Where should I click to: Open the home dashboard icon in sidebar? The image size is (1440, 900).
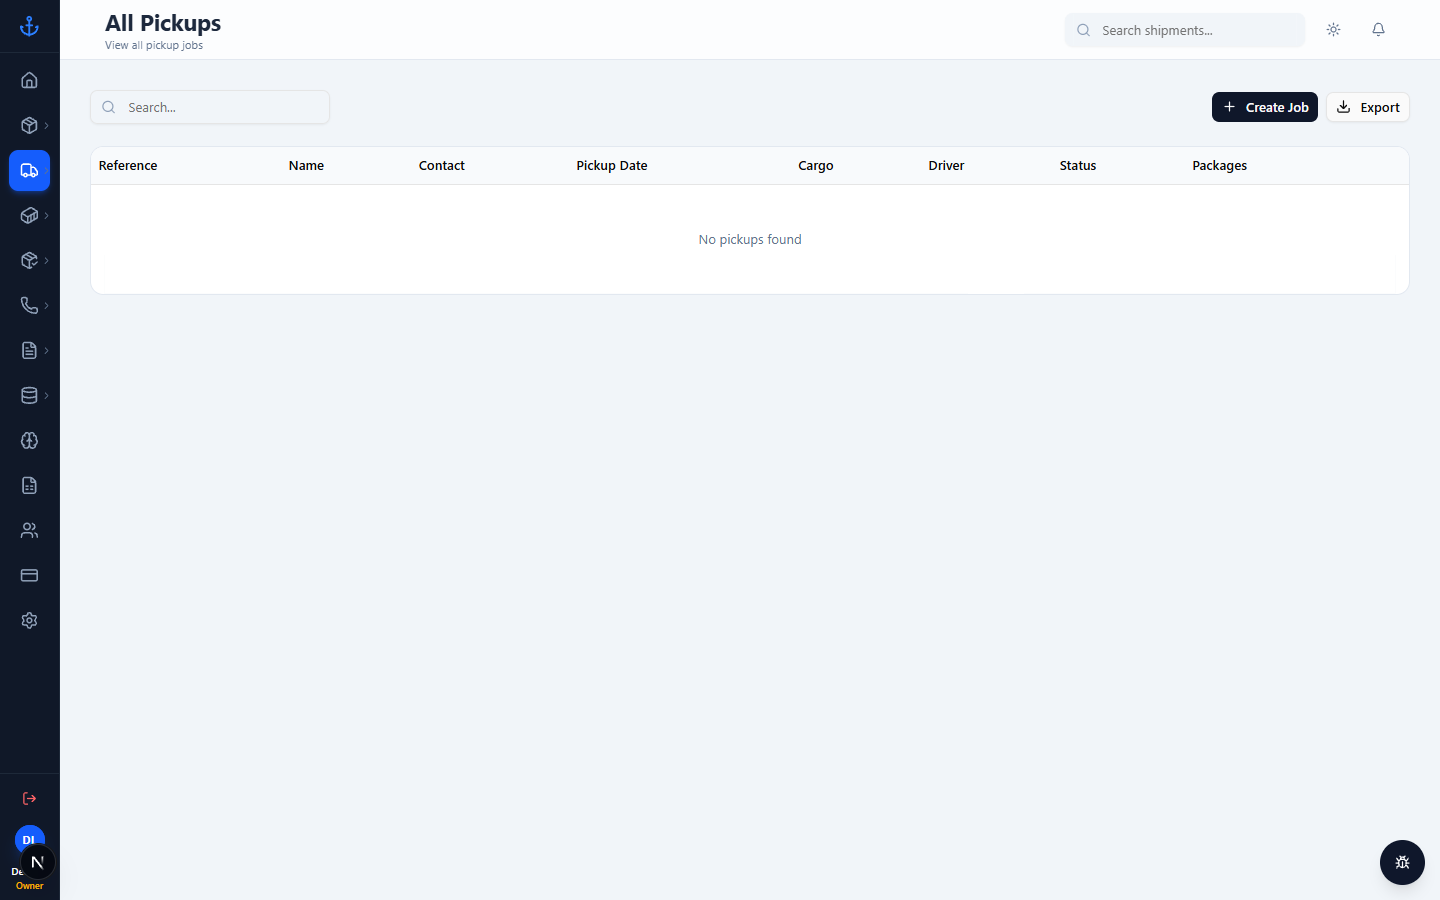pyautogui.click(x=29, y=80)
